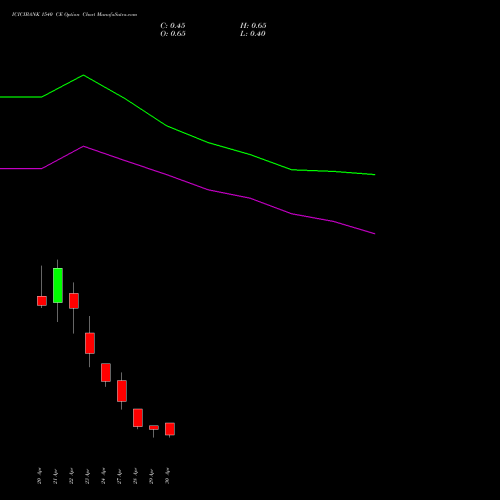Select the red 23 Apr candlestick

[x=90, y=343]
